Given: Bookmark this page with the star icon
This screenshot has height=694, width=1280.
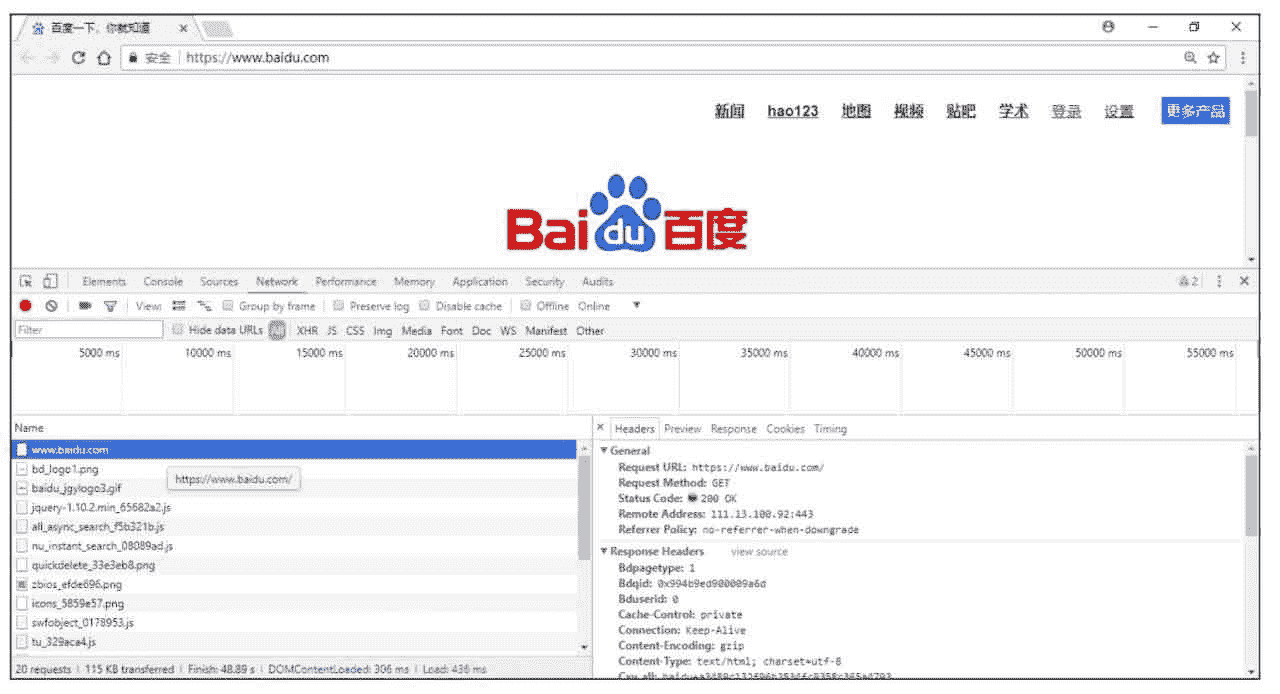Looking at the screenshot, I should [x=1213, y=58].
